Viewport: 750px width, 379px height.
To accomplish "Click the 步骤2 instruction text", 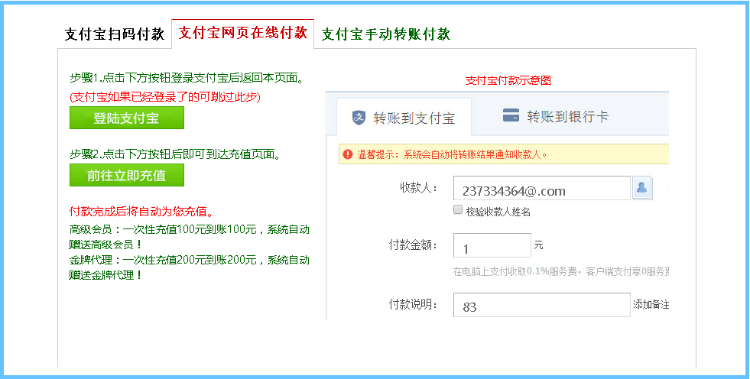I will pos(175,154).
